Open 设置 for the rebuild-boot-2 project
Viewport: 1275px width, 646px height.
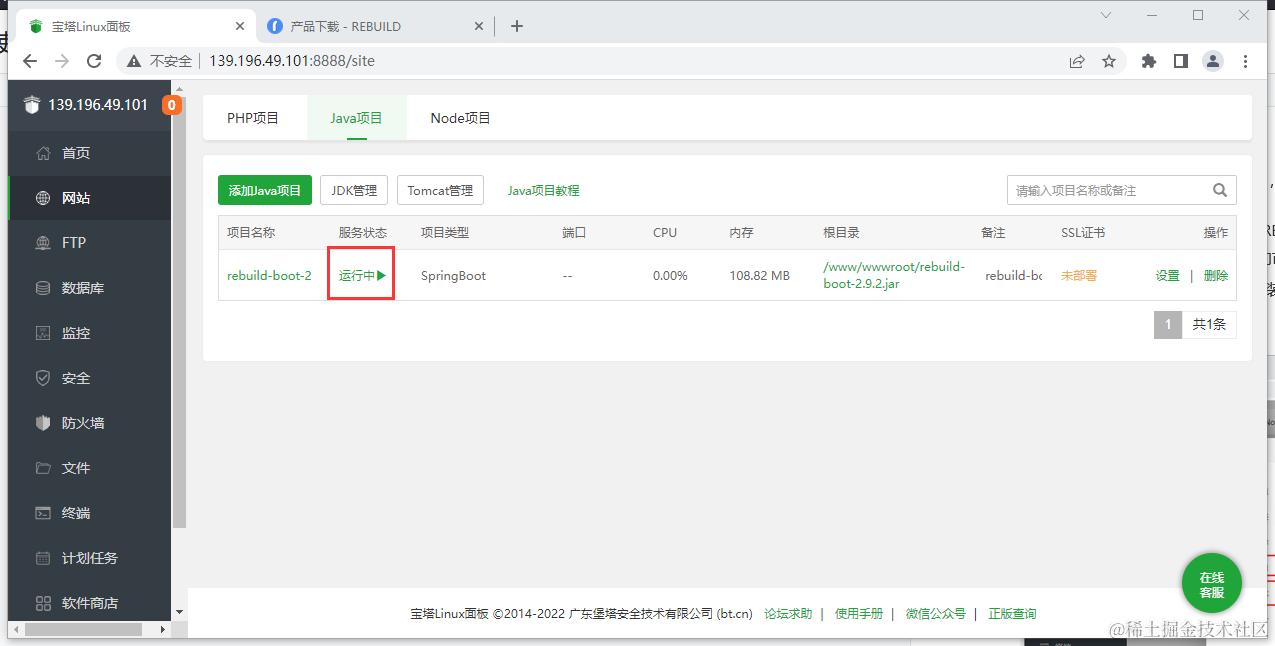(1167, 275)
